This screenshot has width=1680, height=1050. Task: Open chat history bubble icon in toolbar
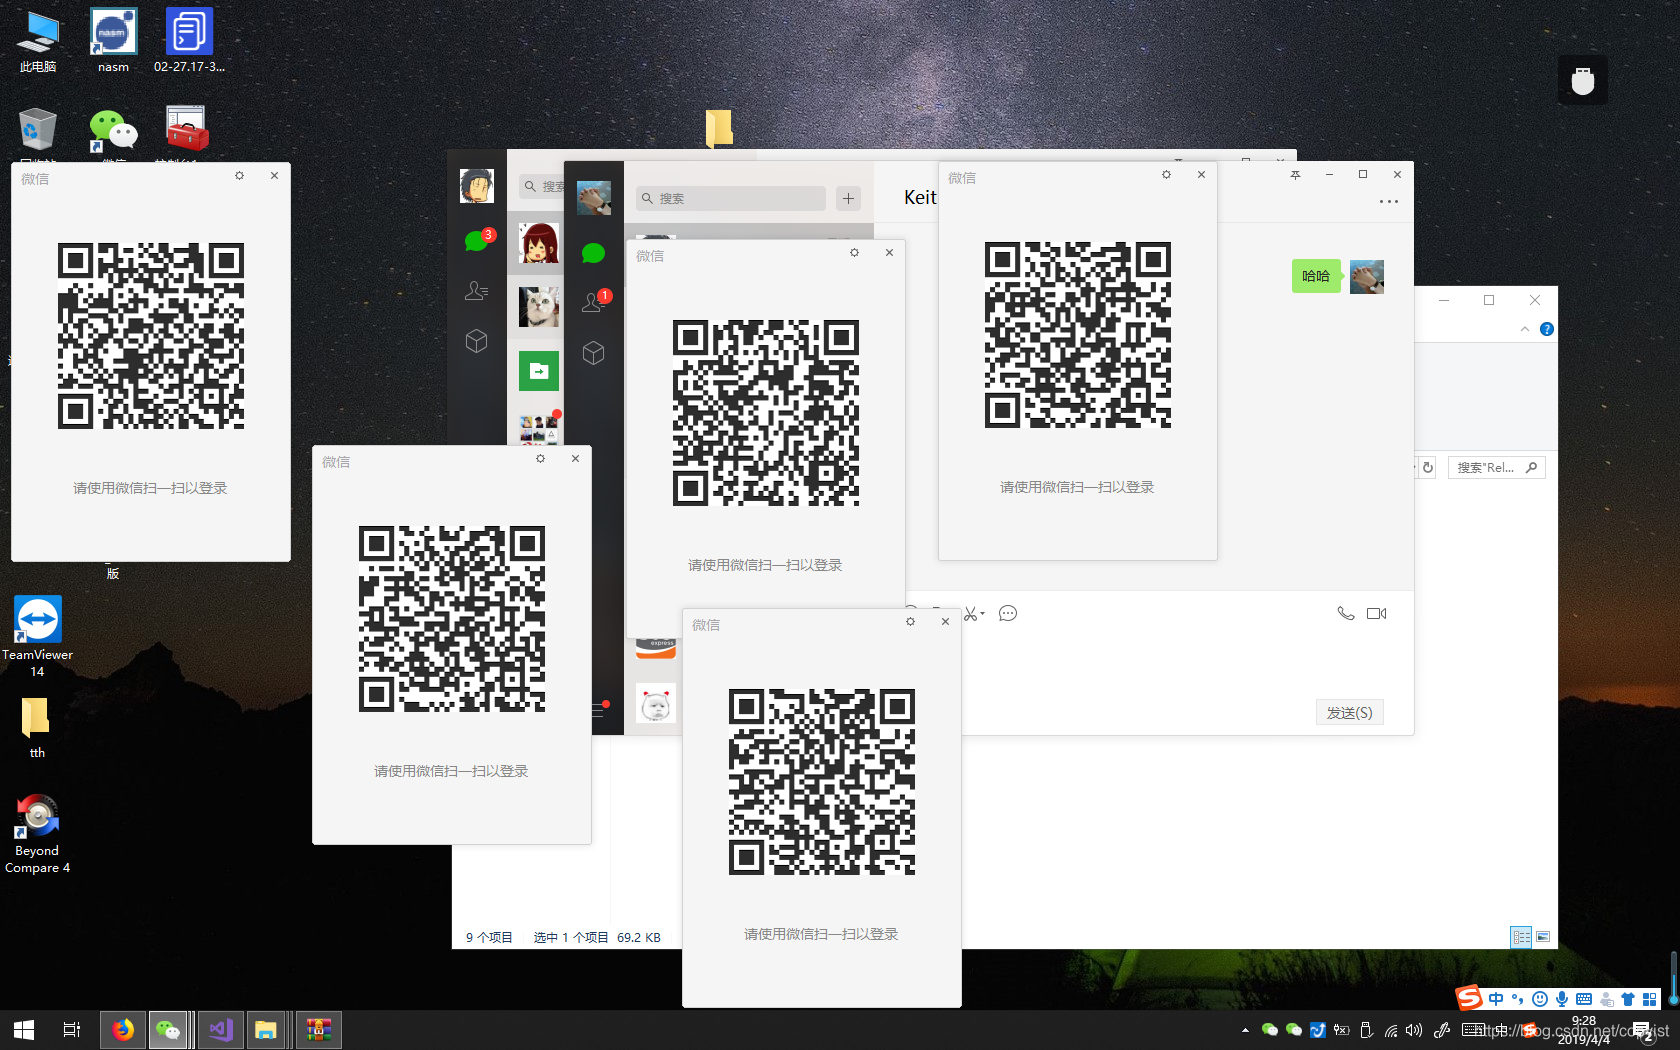coord(1008,613)
